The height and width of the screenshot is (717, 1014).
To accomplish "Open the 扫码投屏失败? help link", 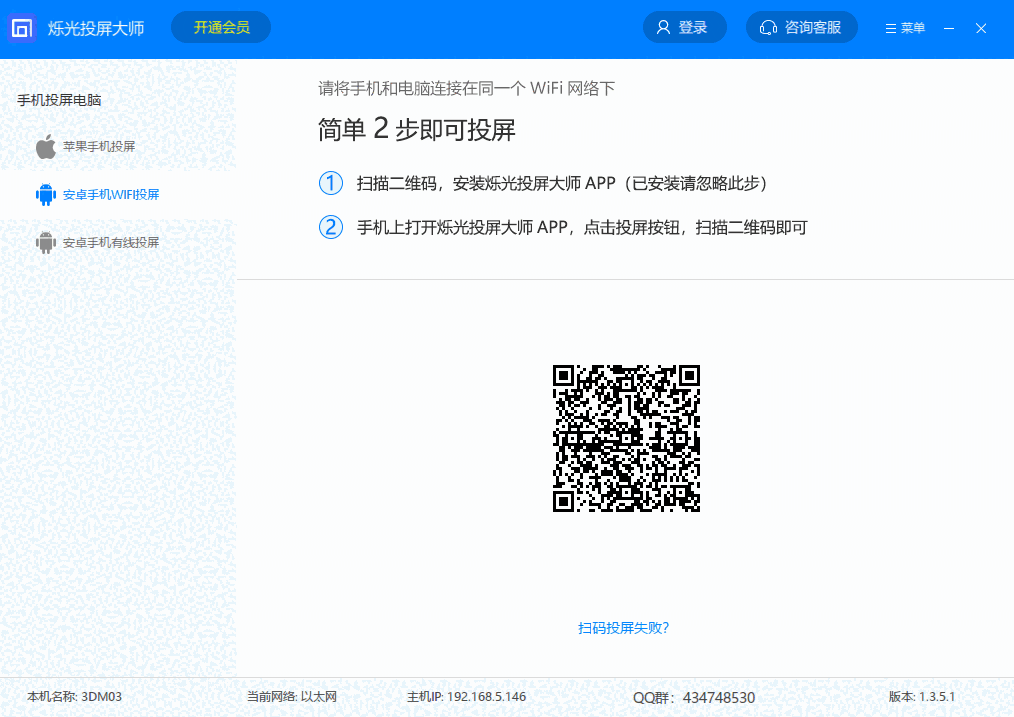I will pos(624,628).
